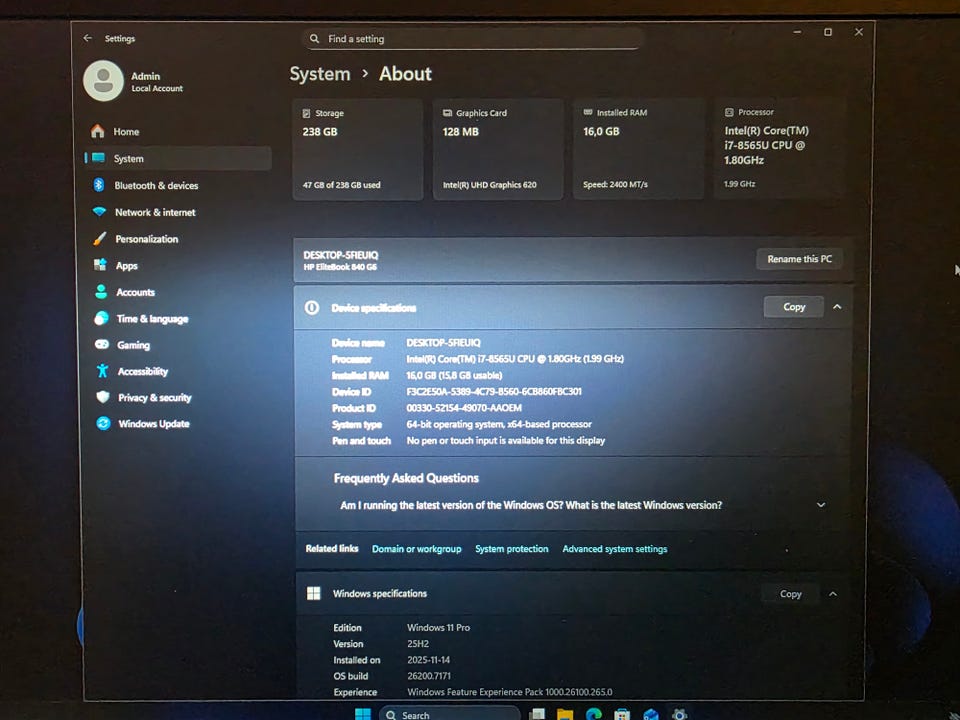Open Advanced system settings link
960x720 pixels.
pyautogui.click(x=615, y=549)
